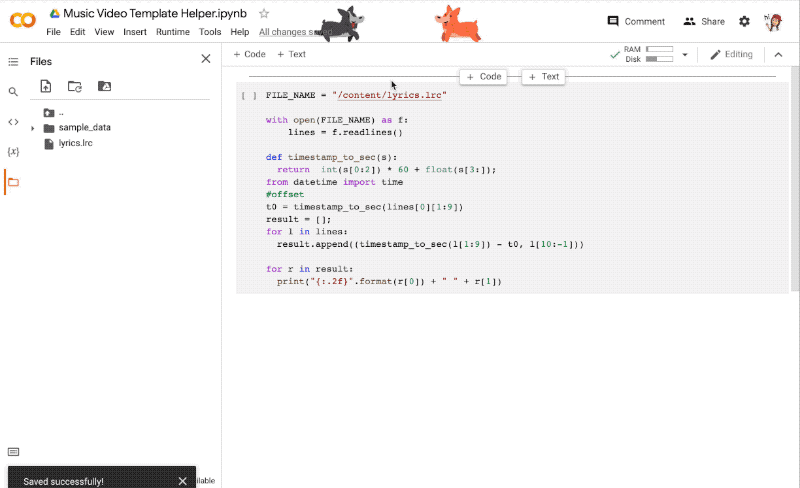Expand the sample_data folder
This screenshot has width=800, height=488.
33,128
